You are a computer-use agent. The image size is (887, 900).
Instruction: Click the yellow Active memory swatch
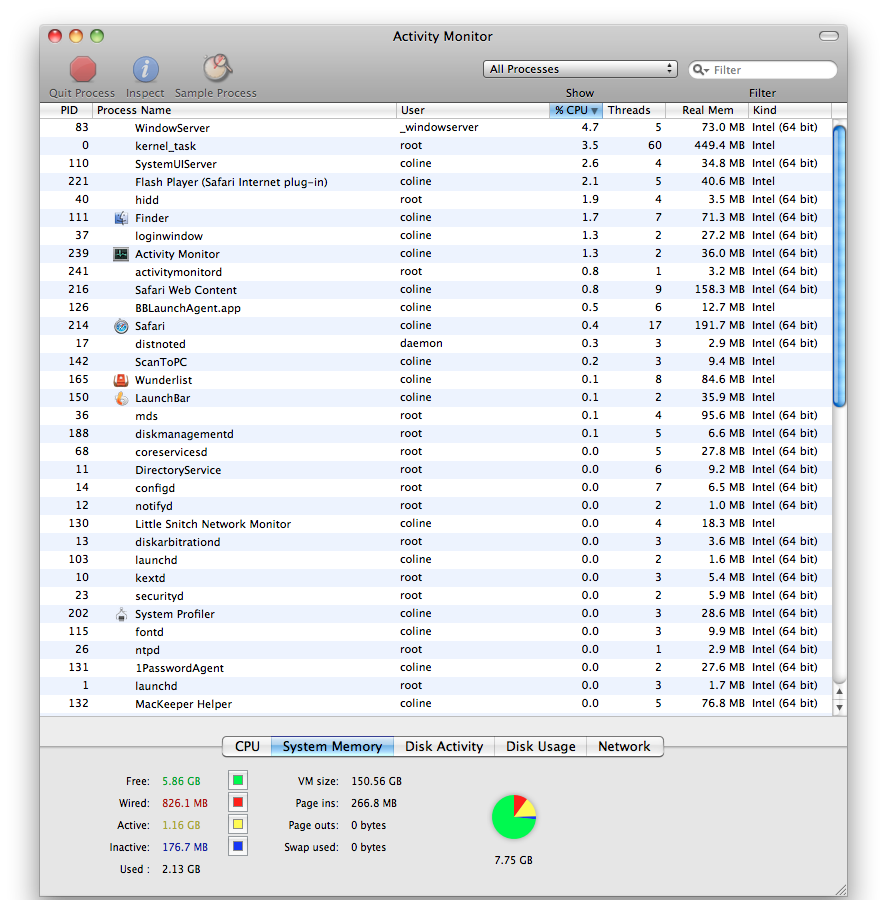pos(238,824)
